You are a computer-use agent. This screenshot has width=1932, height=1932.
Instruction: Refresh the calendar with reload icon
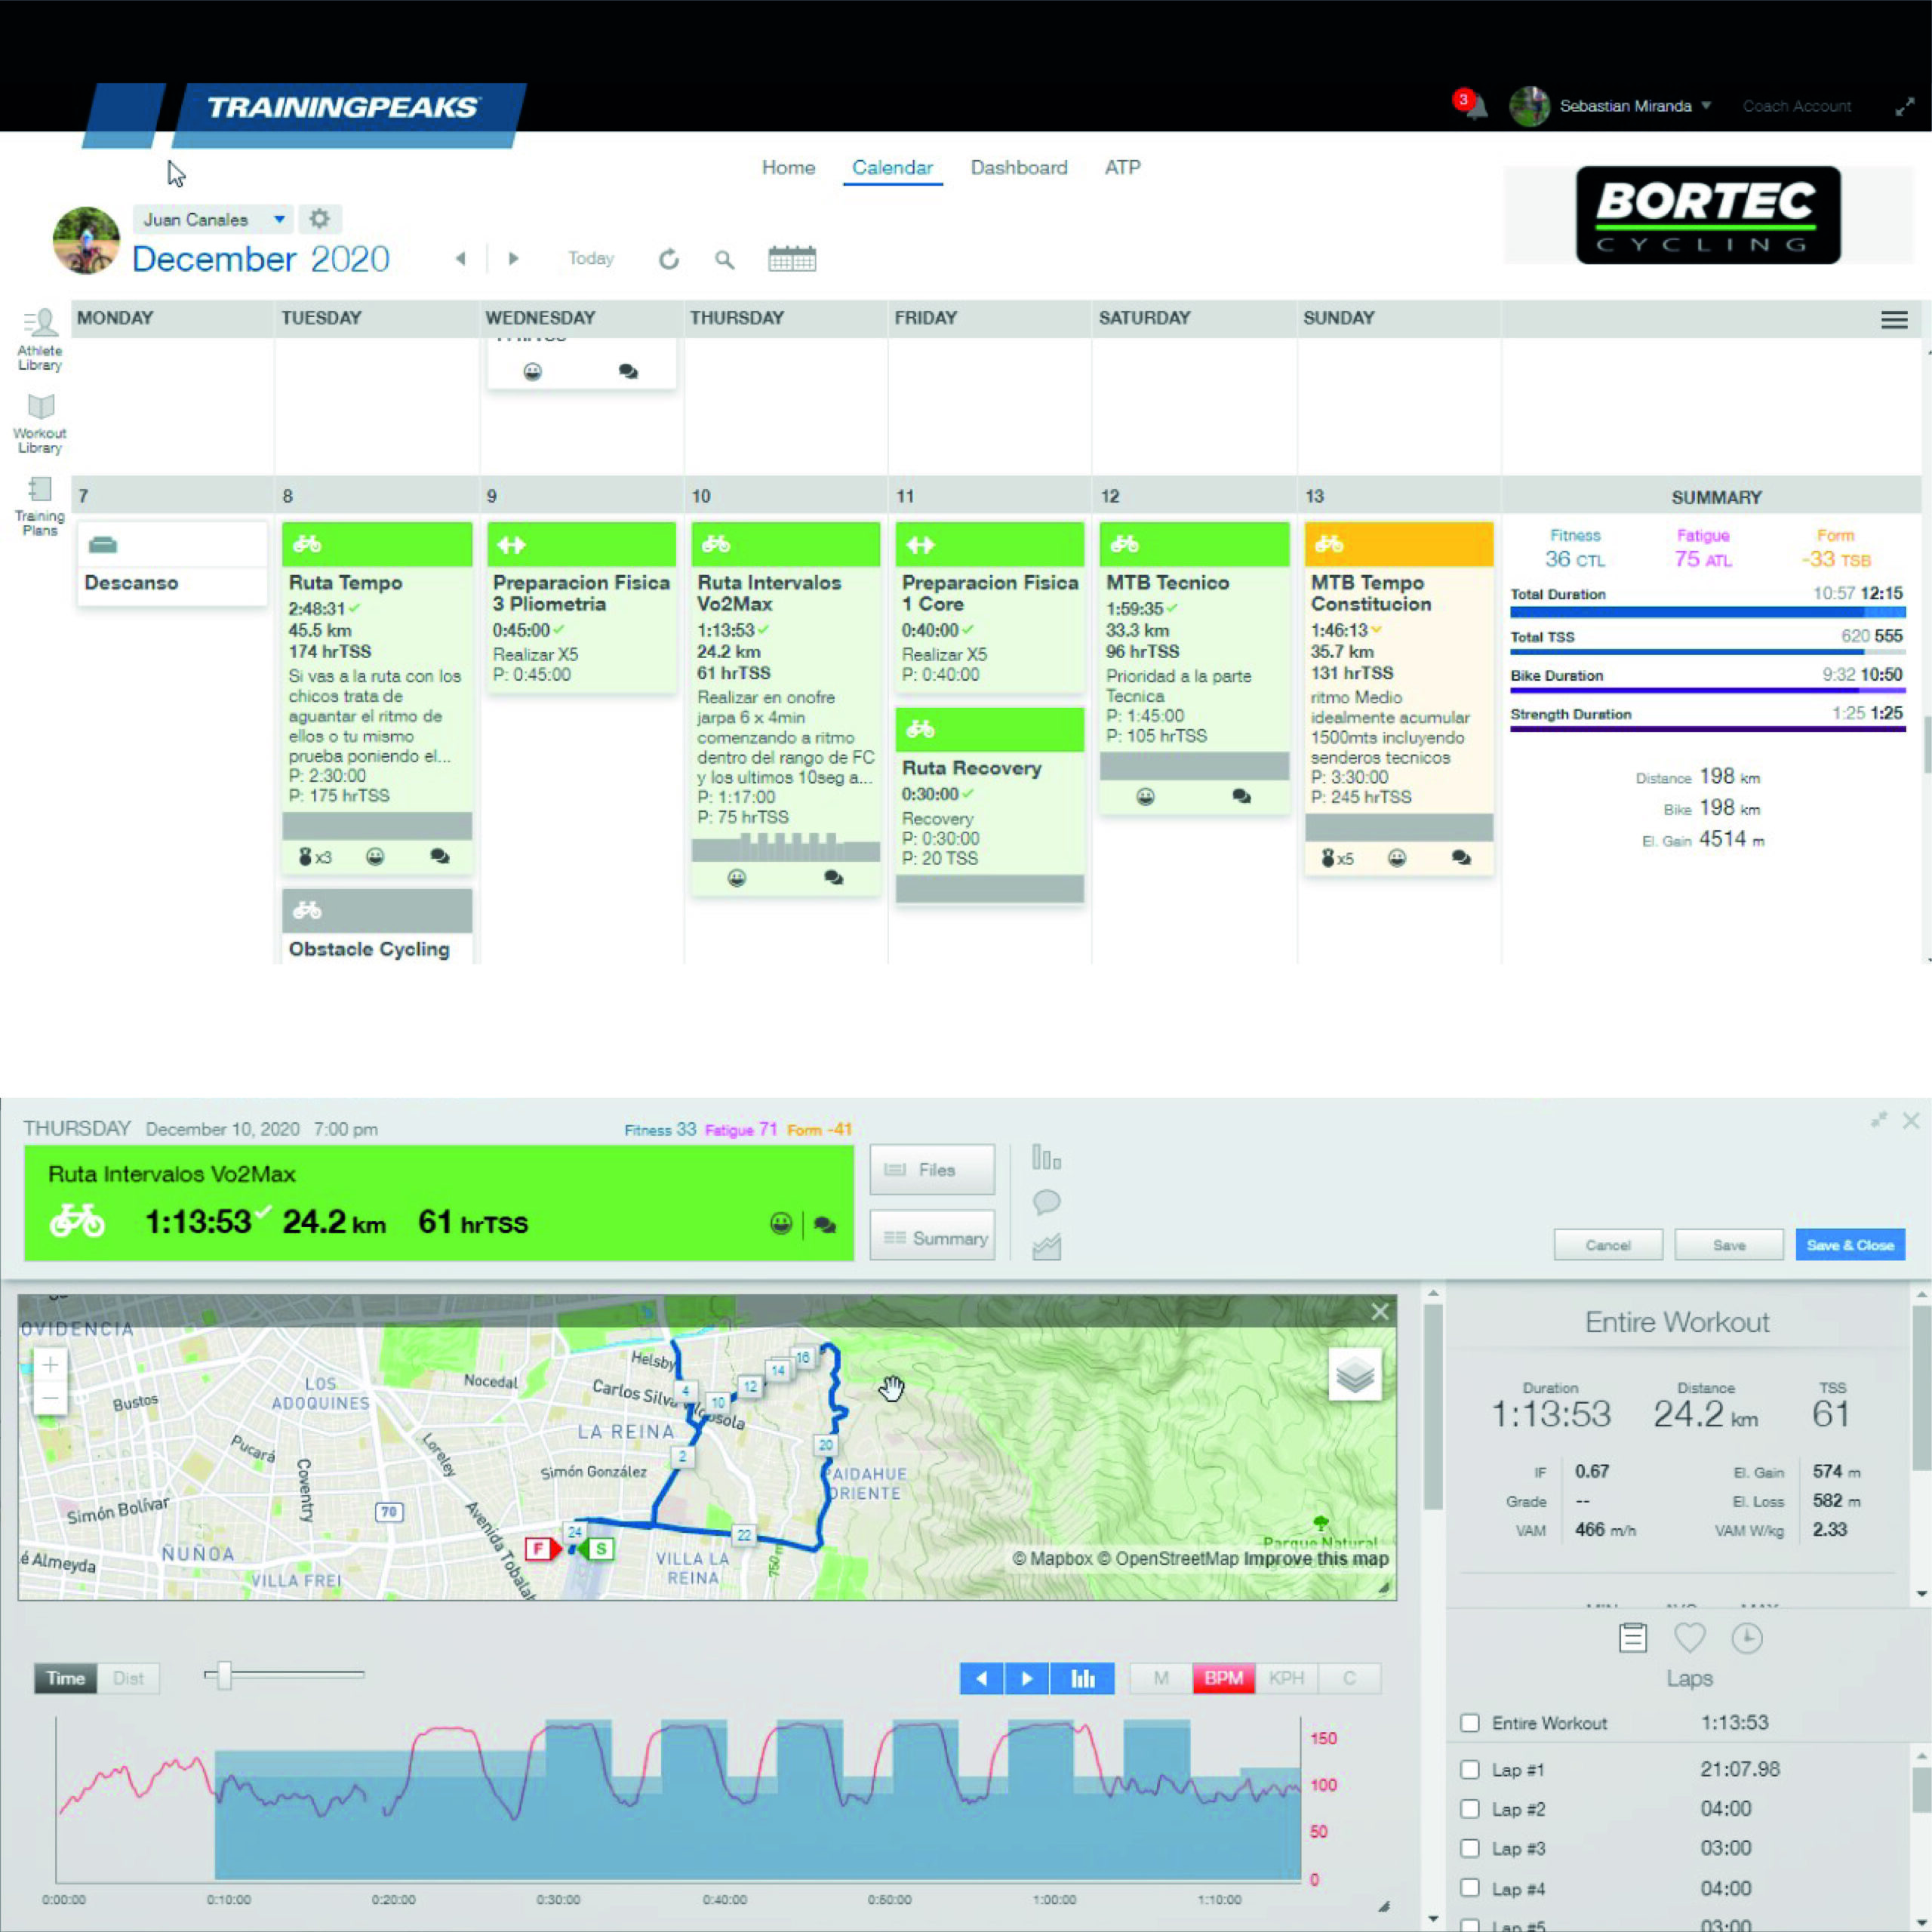click(x=669, y=259)
